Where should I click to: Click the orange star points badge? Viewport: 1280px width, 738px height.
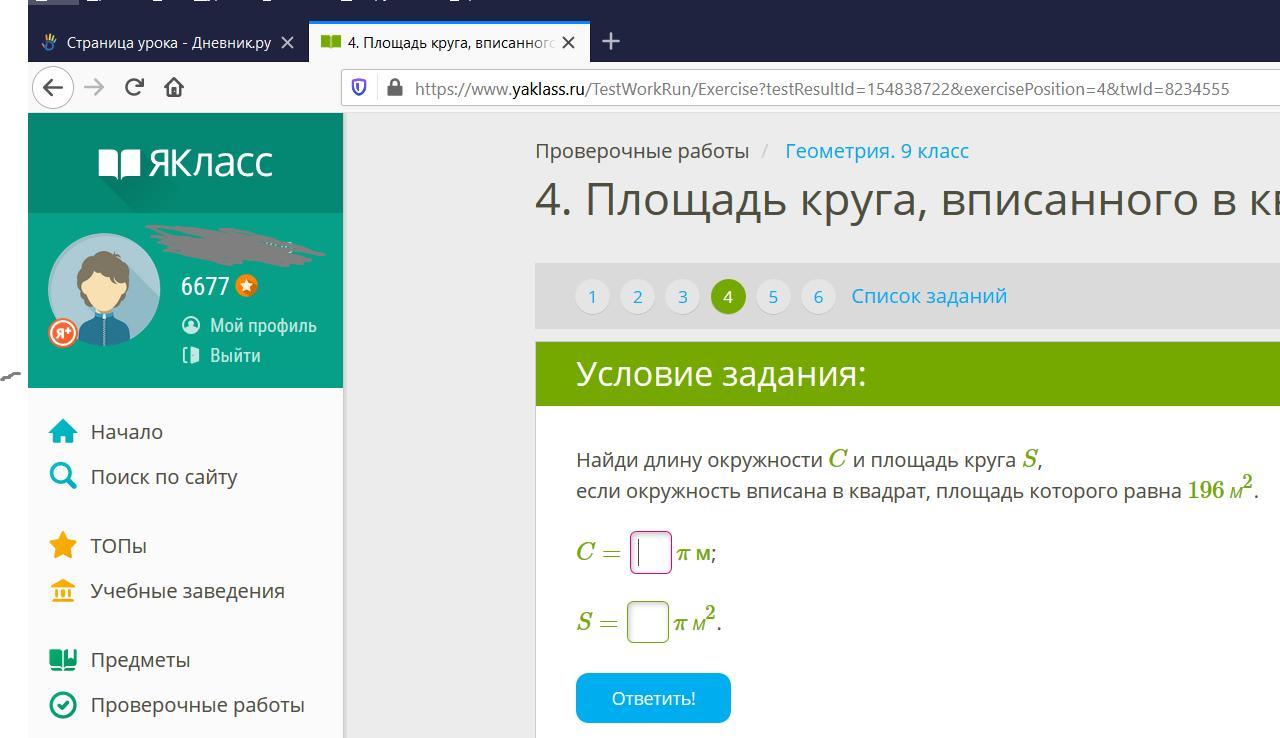(247, 286)
